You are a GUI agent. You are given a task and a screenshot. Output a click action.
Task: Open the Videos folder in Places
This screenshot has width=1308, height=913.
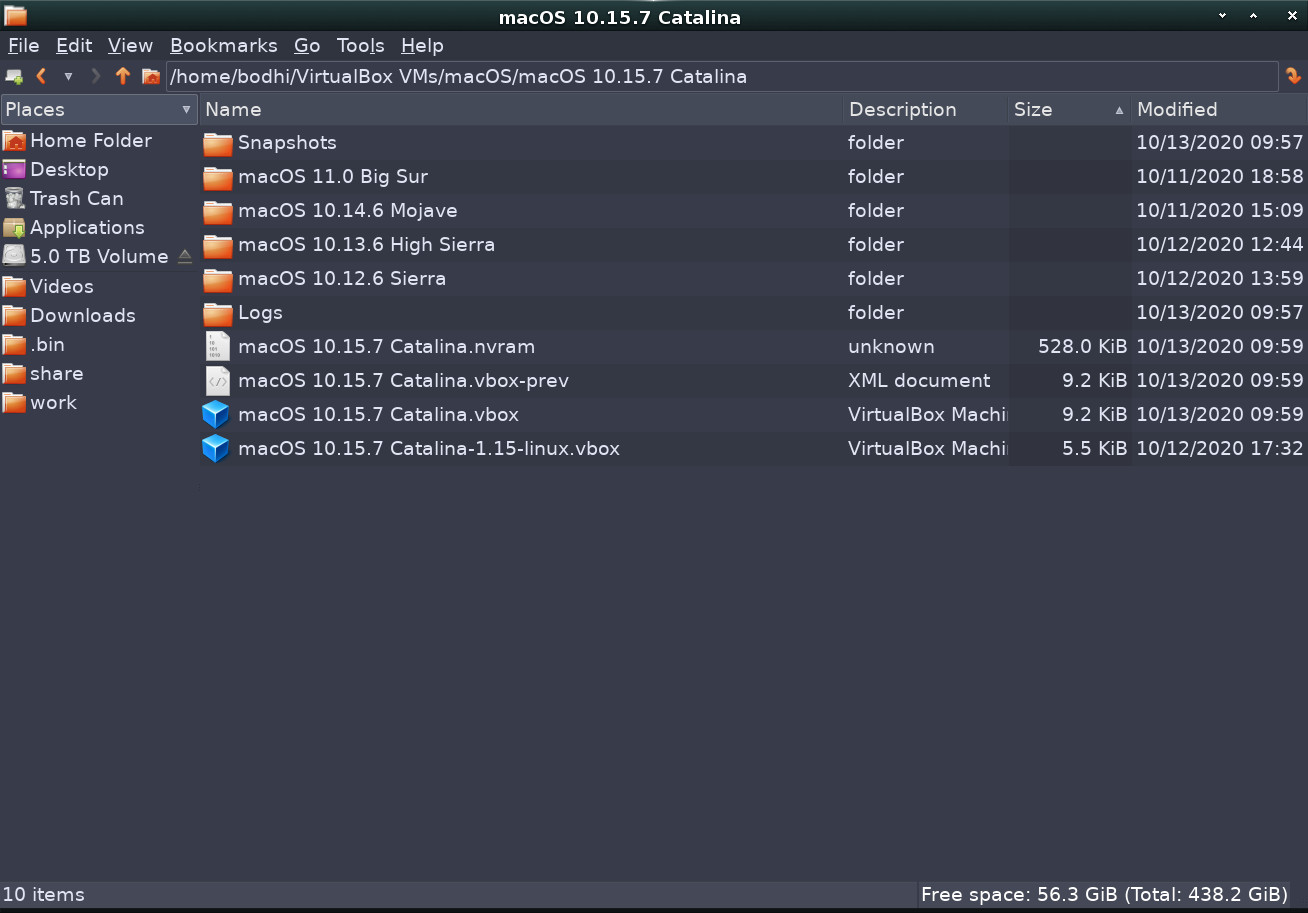pos(62,286)
